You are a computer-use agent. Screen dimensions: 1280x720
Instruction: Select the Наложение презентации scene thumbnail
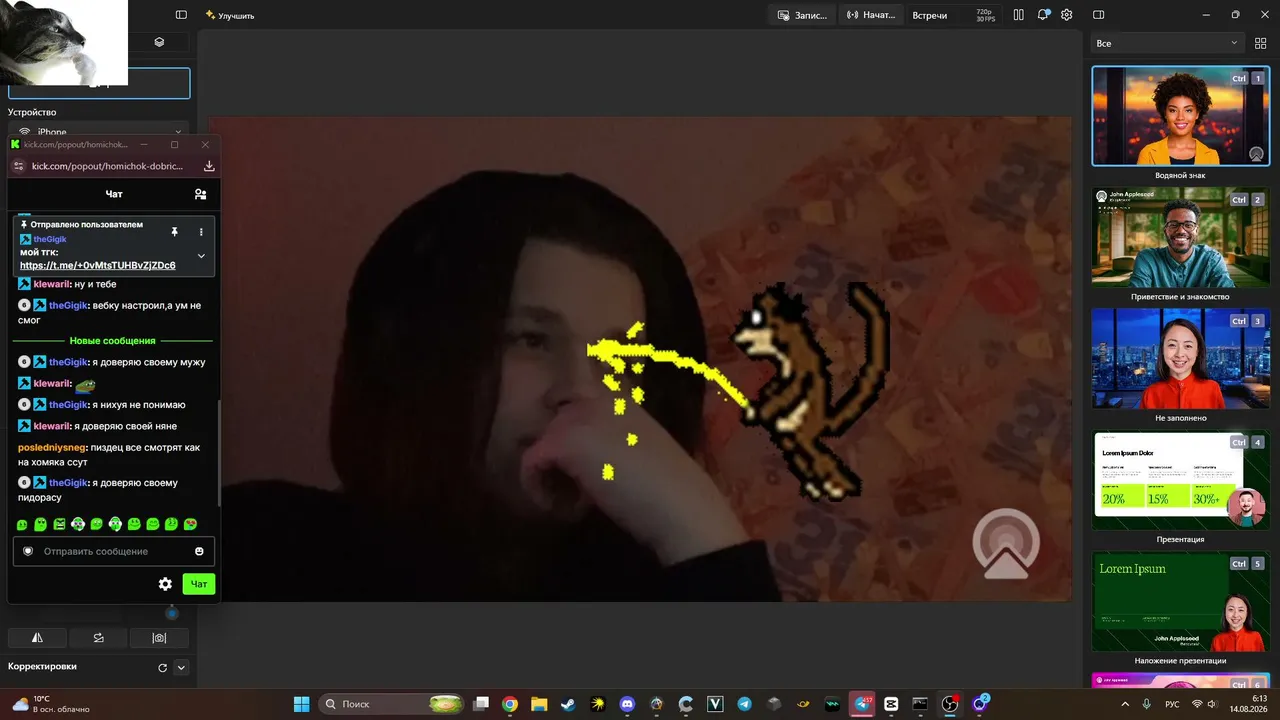coord(1180,601)
